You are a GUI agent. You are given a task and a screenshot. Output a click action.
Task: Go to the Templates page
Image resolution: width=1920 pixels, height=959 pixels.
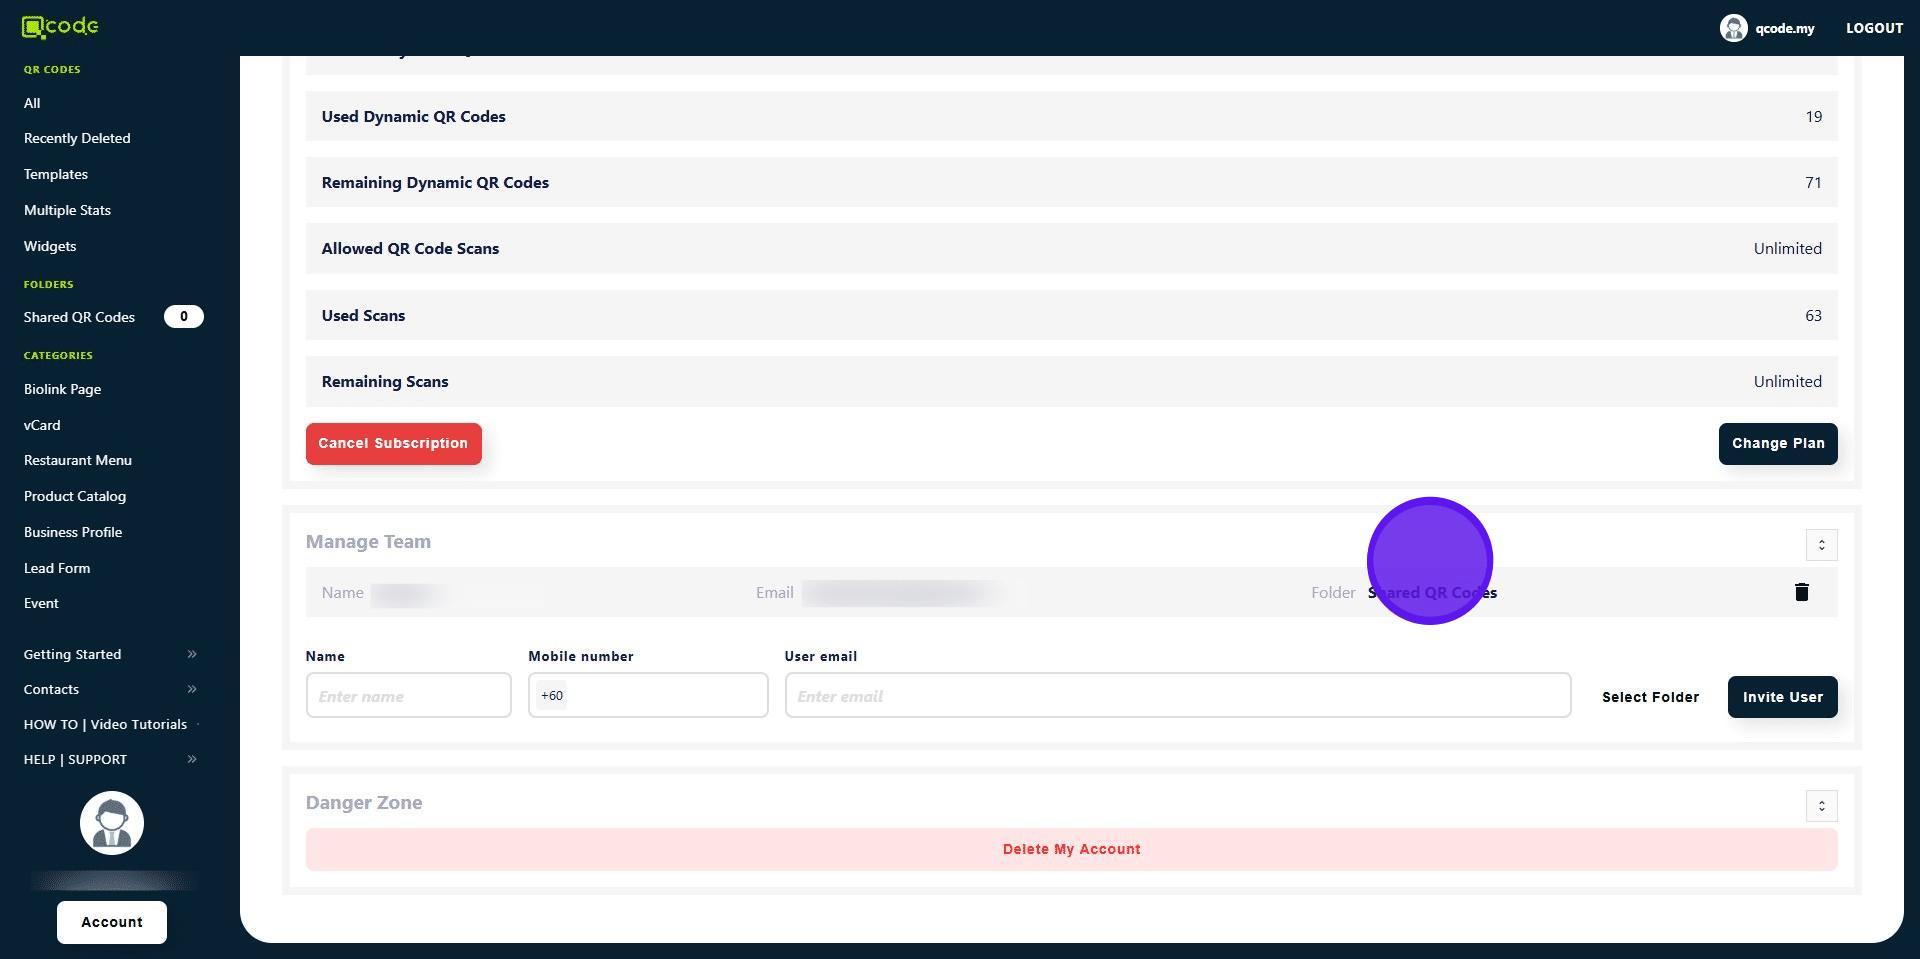point(56,174)
